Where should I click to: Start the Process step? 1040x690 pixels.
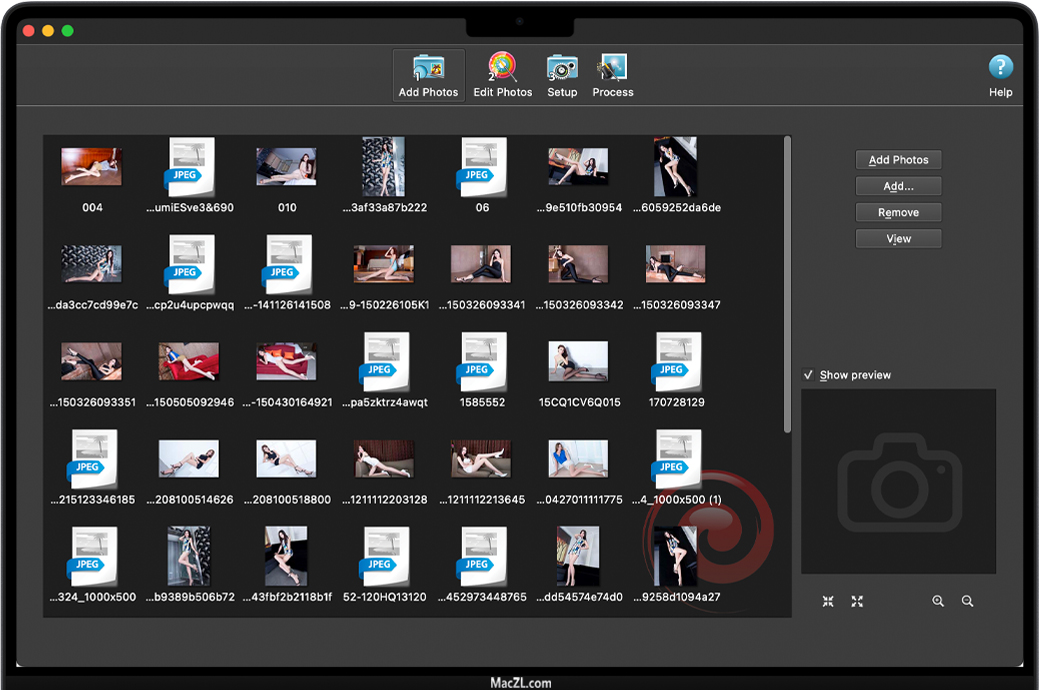(612, 75)
